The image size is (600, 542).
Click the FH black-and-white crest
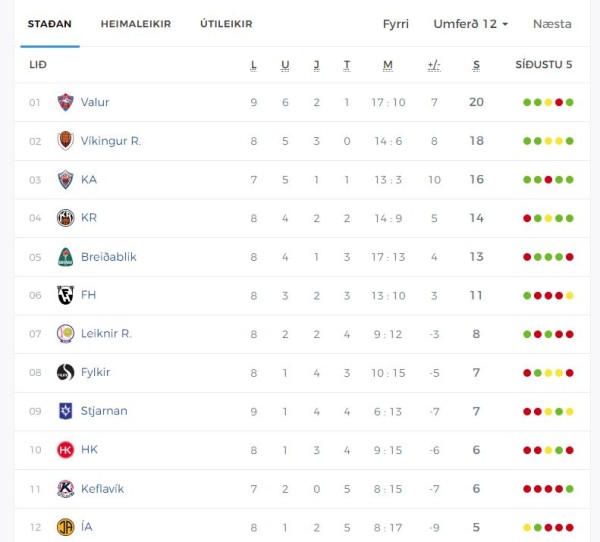pos(65,295)
